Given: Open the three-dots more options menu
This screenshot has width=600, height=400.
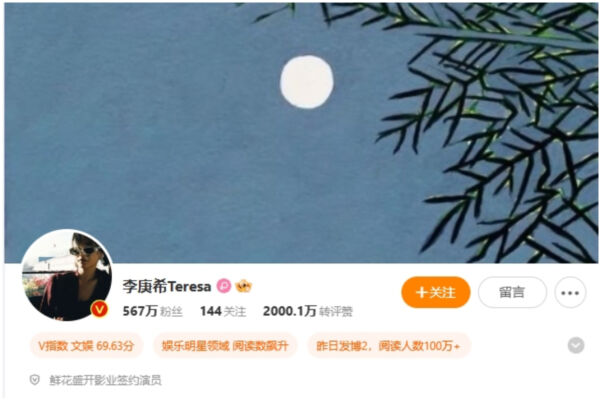Looking at the screenshot, I should (570, 293).
